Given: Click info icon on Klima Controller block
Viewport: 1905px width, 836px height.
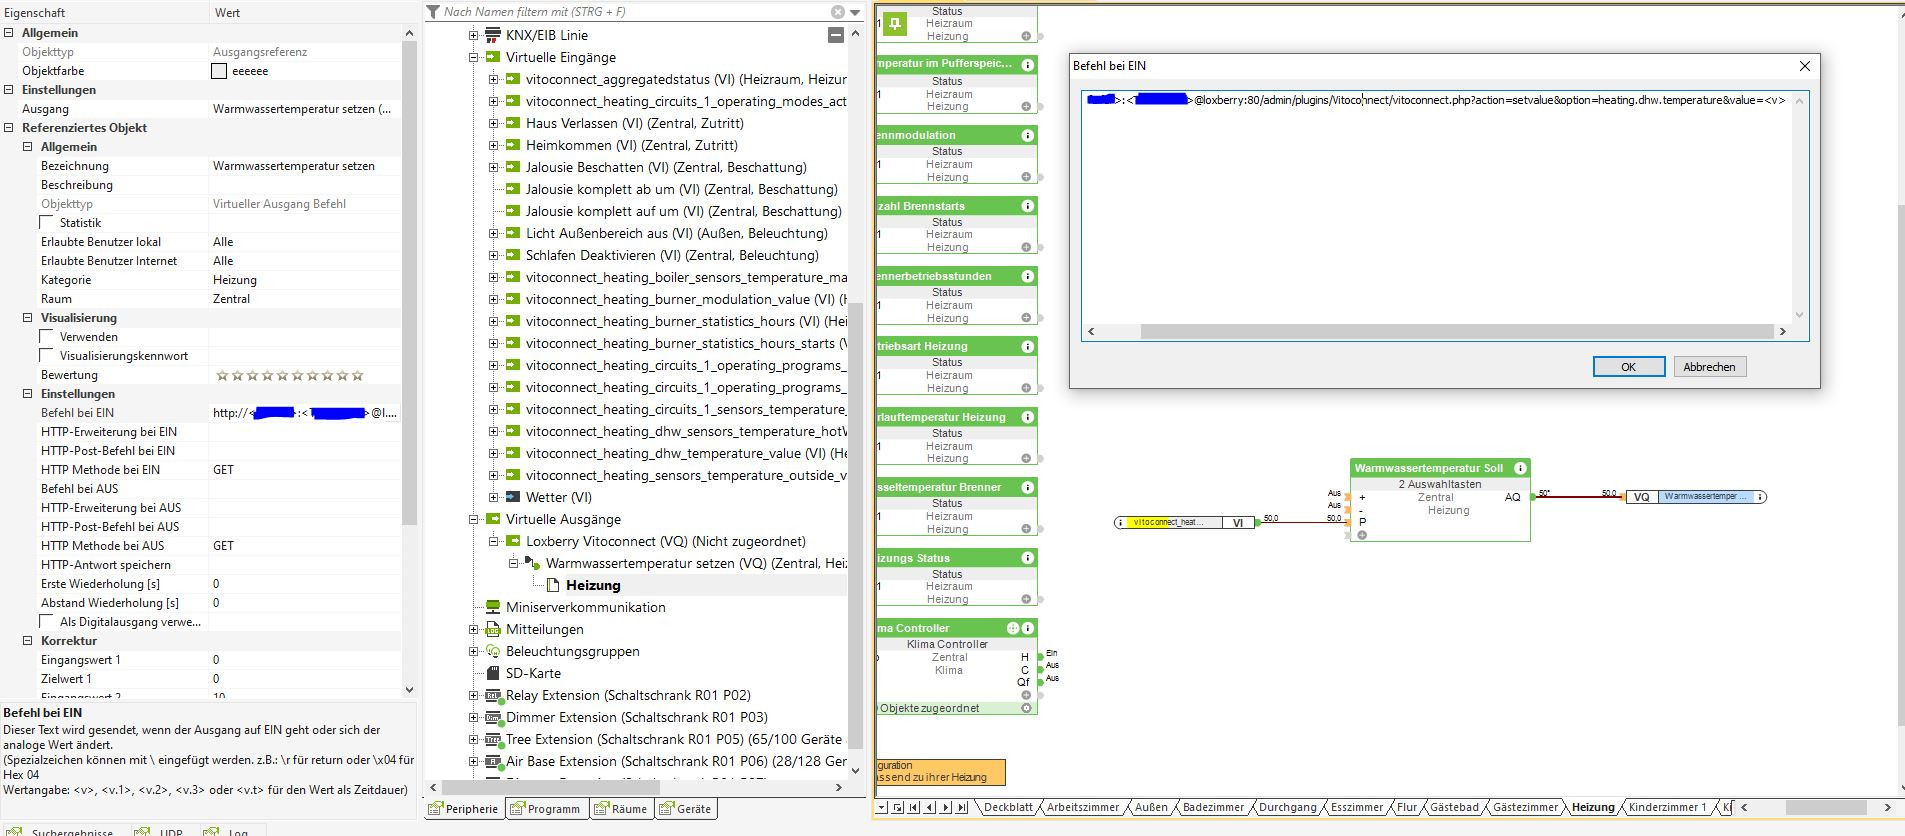Looking at the screenshot, I should (x=1027, y=628).
